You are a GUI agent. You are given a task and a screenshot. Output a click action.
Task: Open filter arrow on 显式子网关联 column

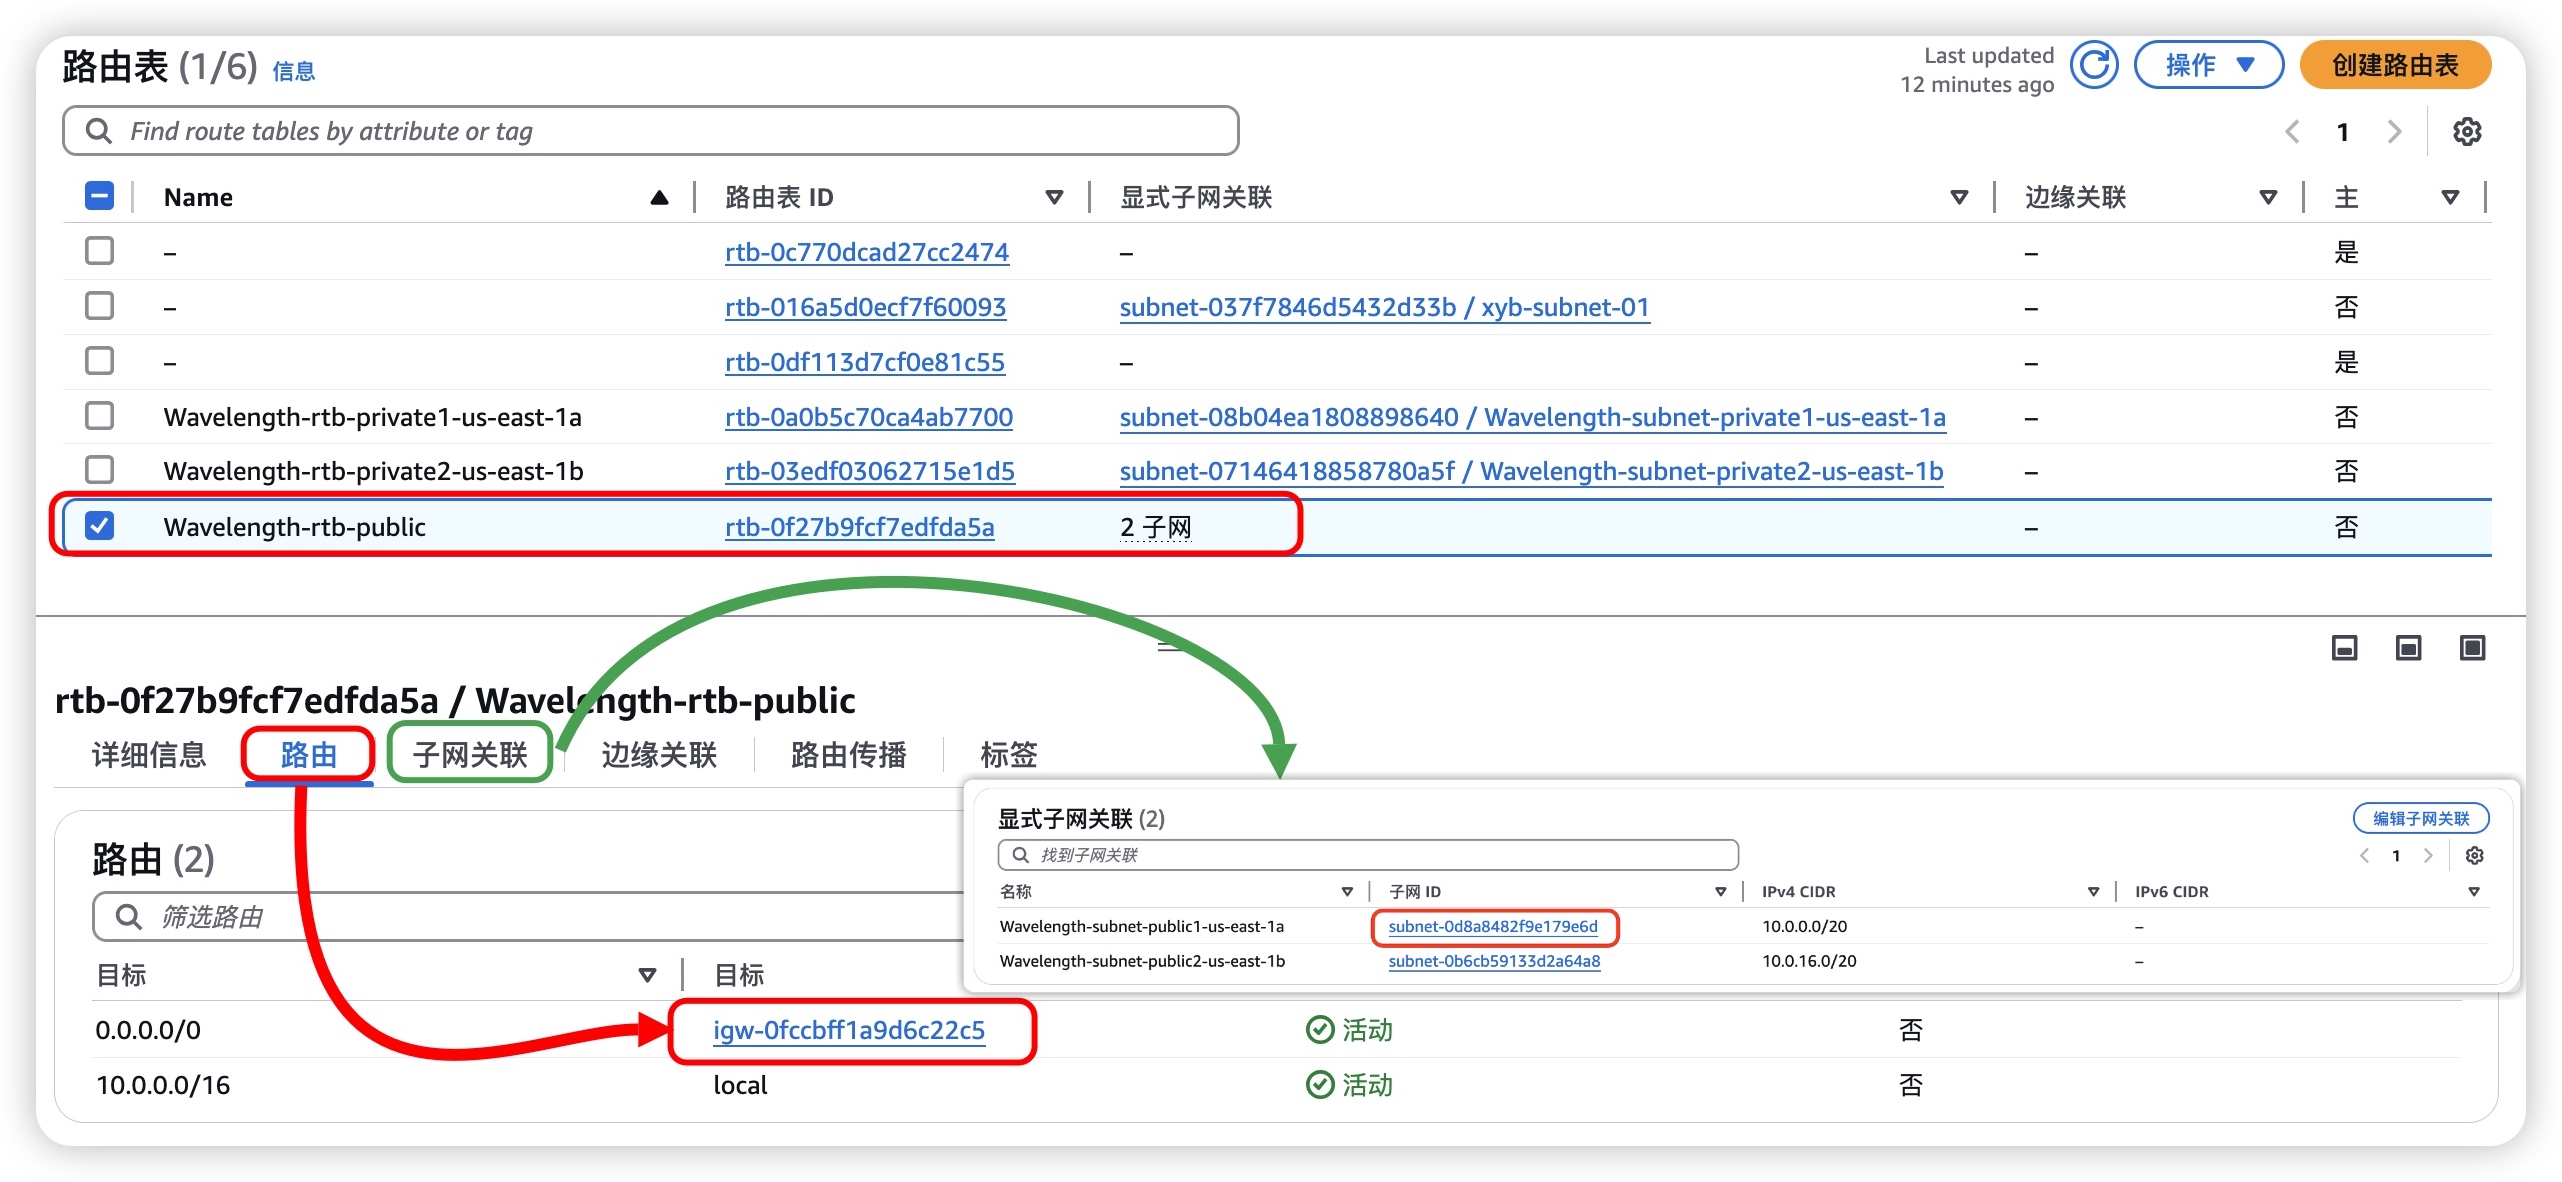point(1959,197)
